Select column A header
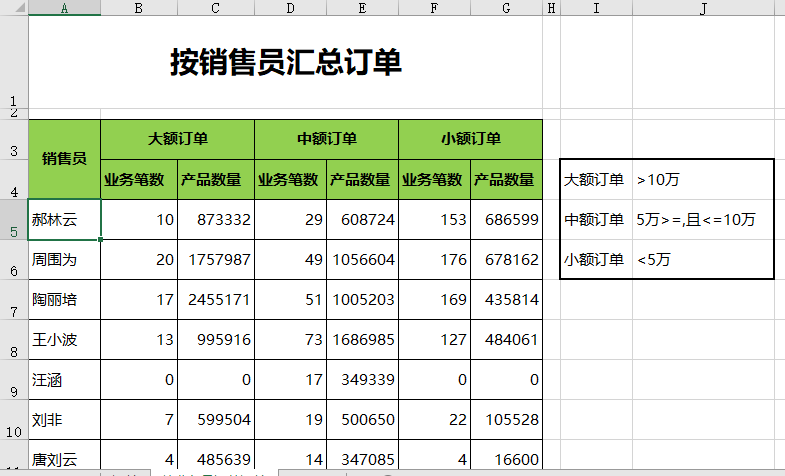The height and width of the screenshot is (476, 785). (64, 8)
